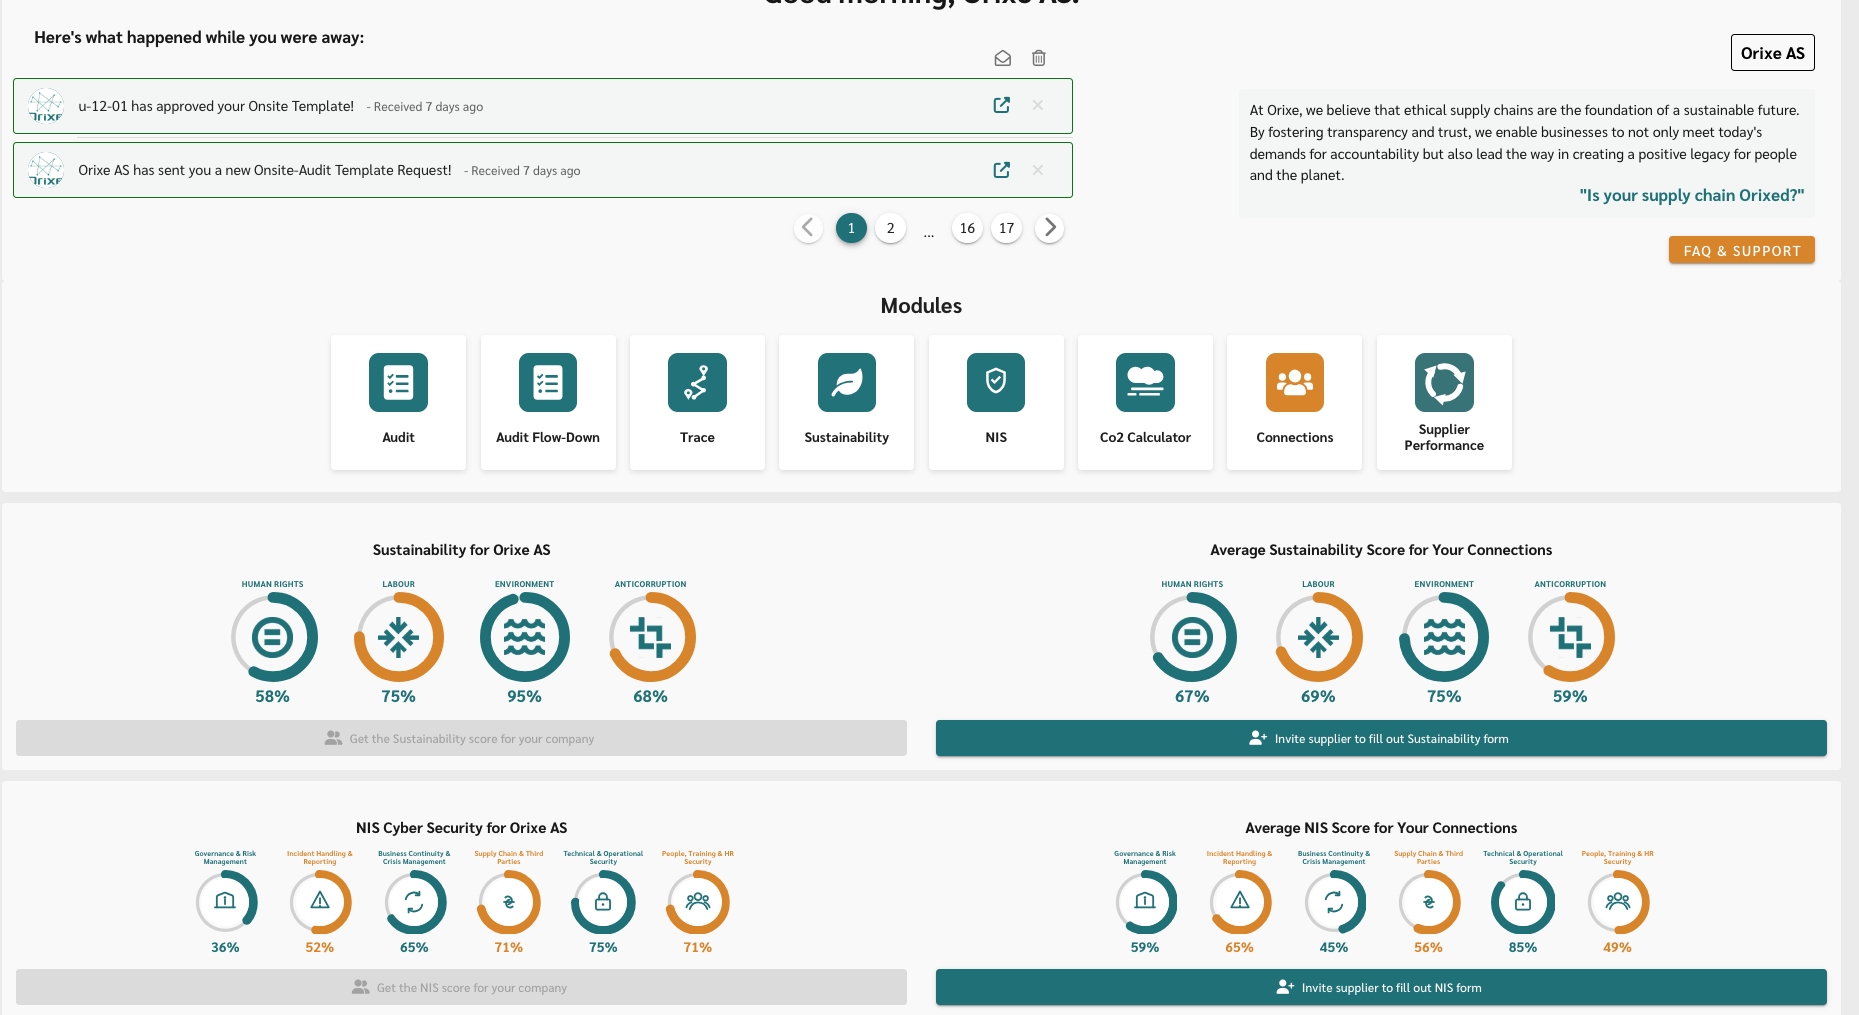Click Orixe AS Labour 75% gauge
The image size is (1859, 1015).
pos(398,637)
